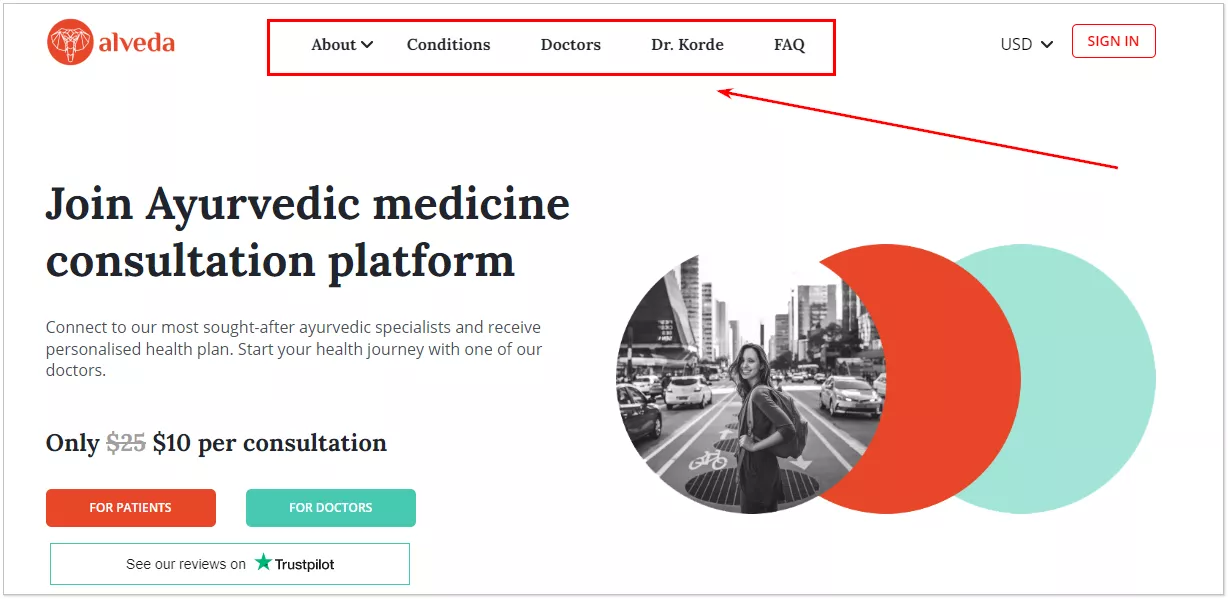The image size is (1228, 599).
Task: Go to the Conditions page
Action: [x=448, y=45]
